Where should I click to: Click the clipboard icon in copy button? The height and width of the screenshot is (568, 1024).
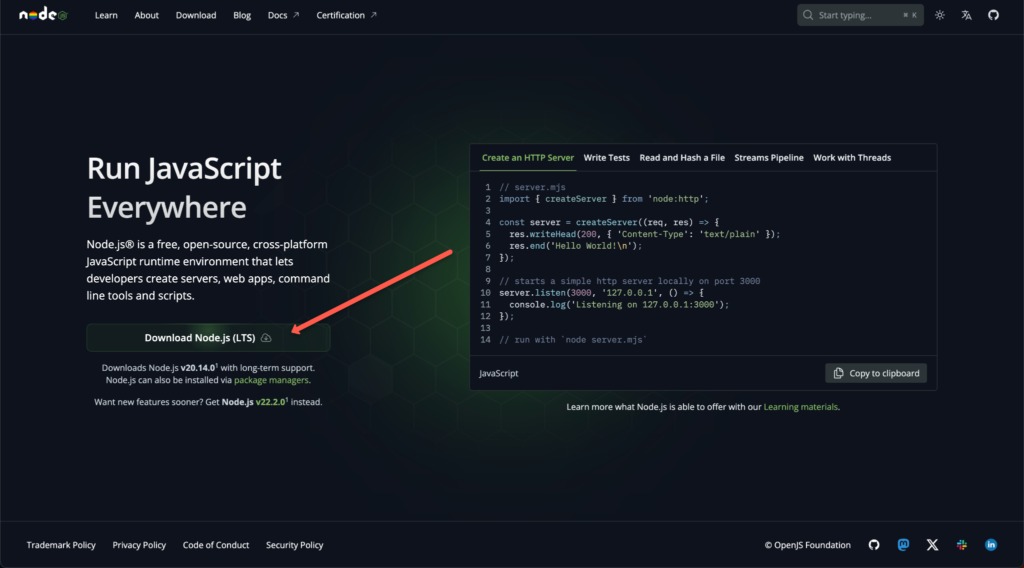[839, 373]
